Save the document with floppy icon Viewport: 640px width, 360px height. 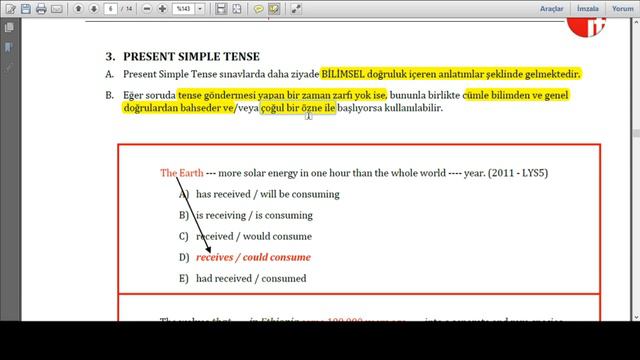26,9
